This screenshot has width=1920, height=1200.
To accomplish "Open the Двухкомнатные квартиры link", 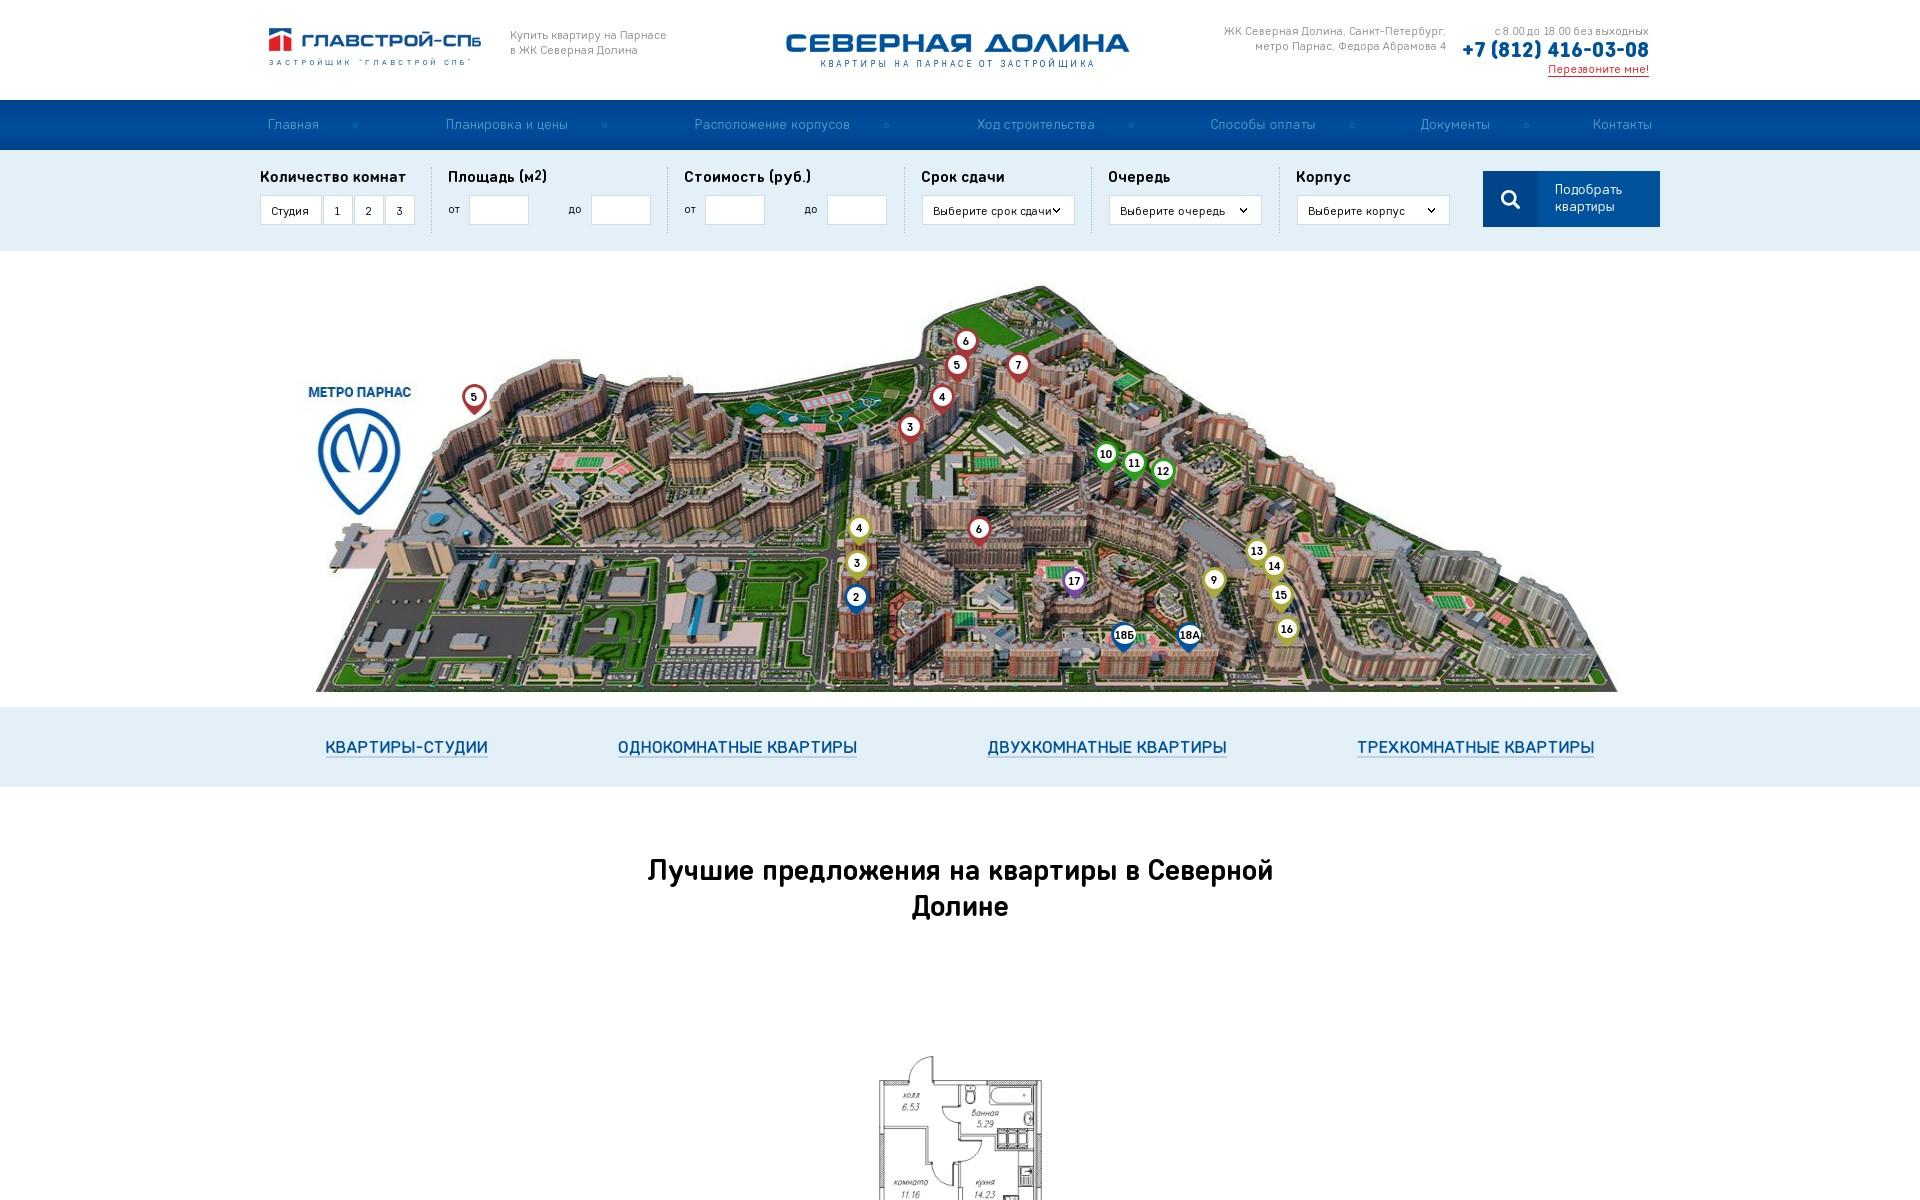I will click(x=1107, y=747).
